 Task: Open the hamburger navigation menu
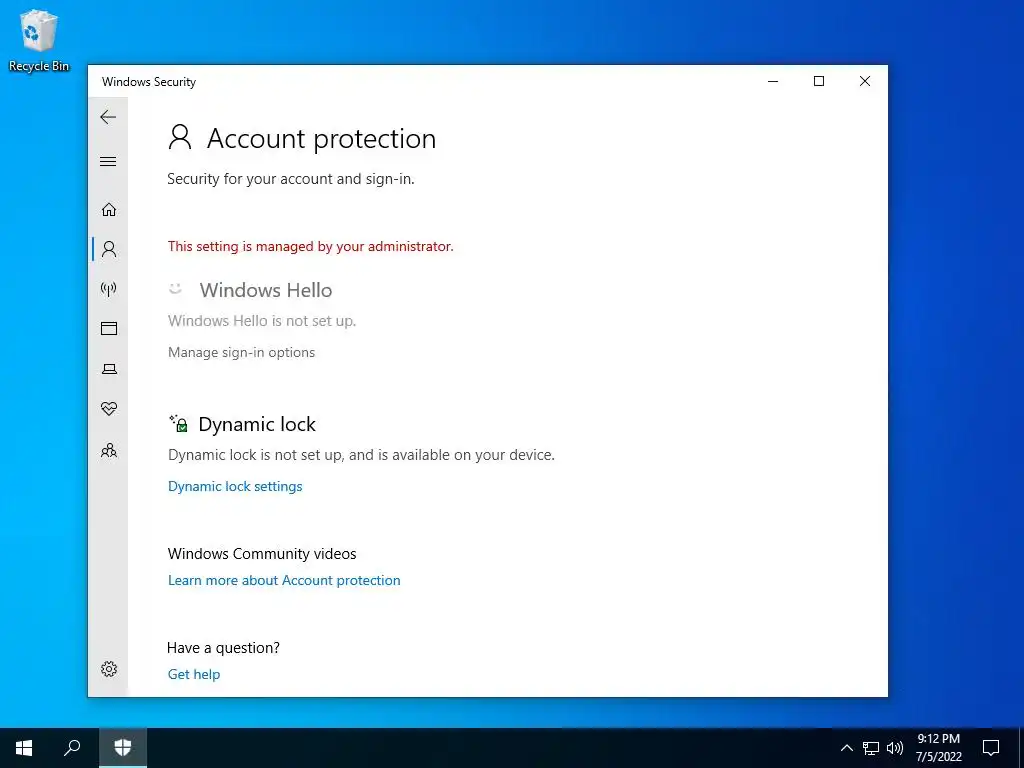pos(108,161)
